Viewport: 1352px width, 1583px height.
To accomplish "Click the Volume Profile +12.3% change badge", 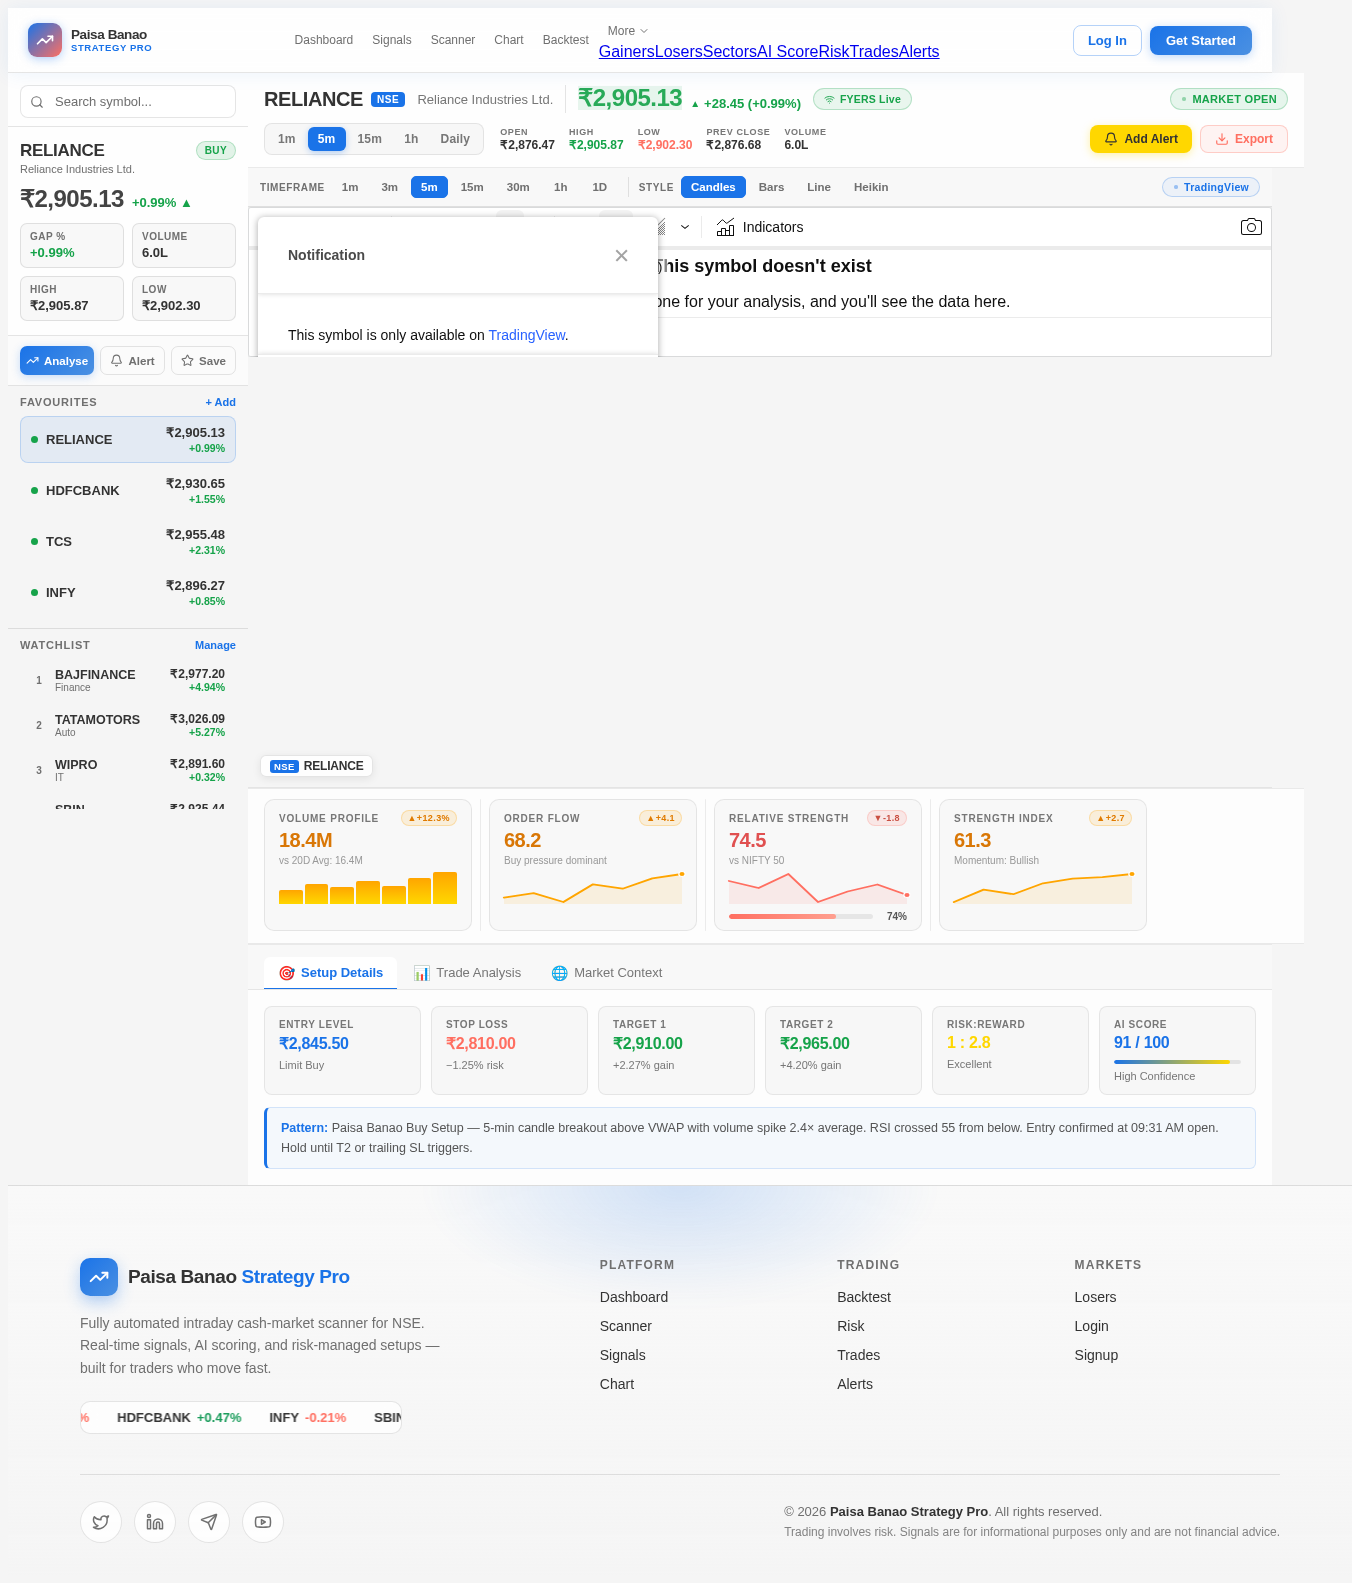I will pyautogui.click(x=429, y=818).
